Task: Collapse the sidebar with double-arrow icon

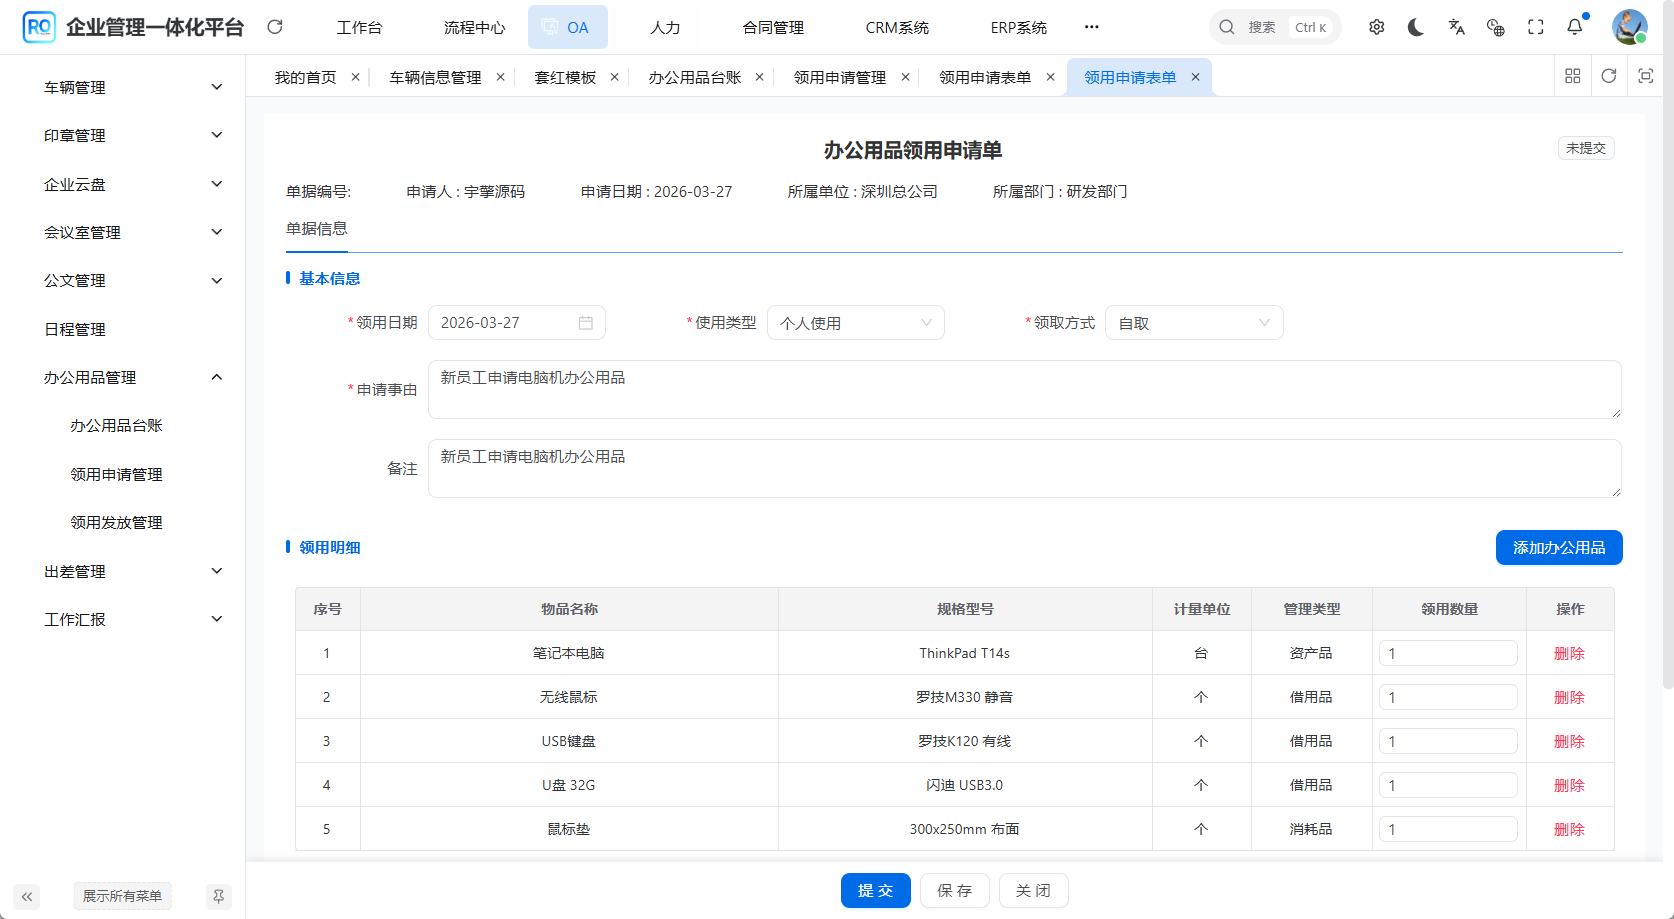Action: click(x=27, y=896)
